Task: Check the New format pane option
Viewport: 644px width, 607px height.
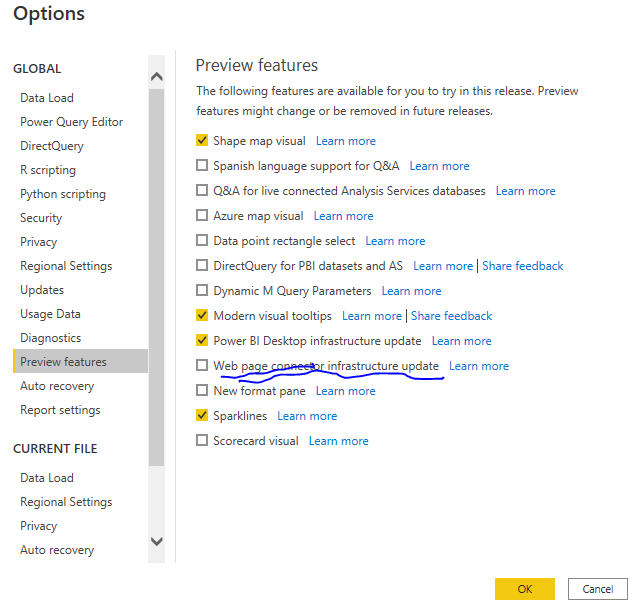Action: 202,391
